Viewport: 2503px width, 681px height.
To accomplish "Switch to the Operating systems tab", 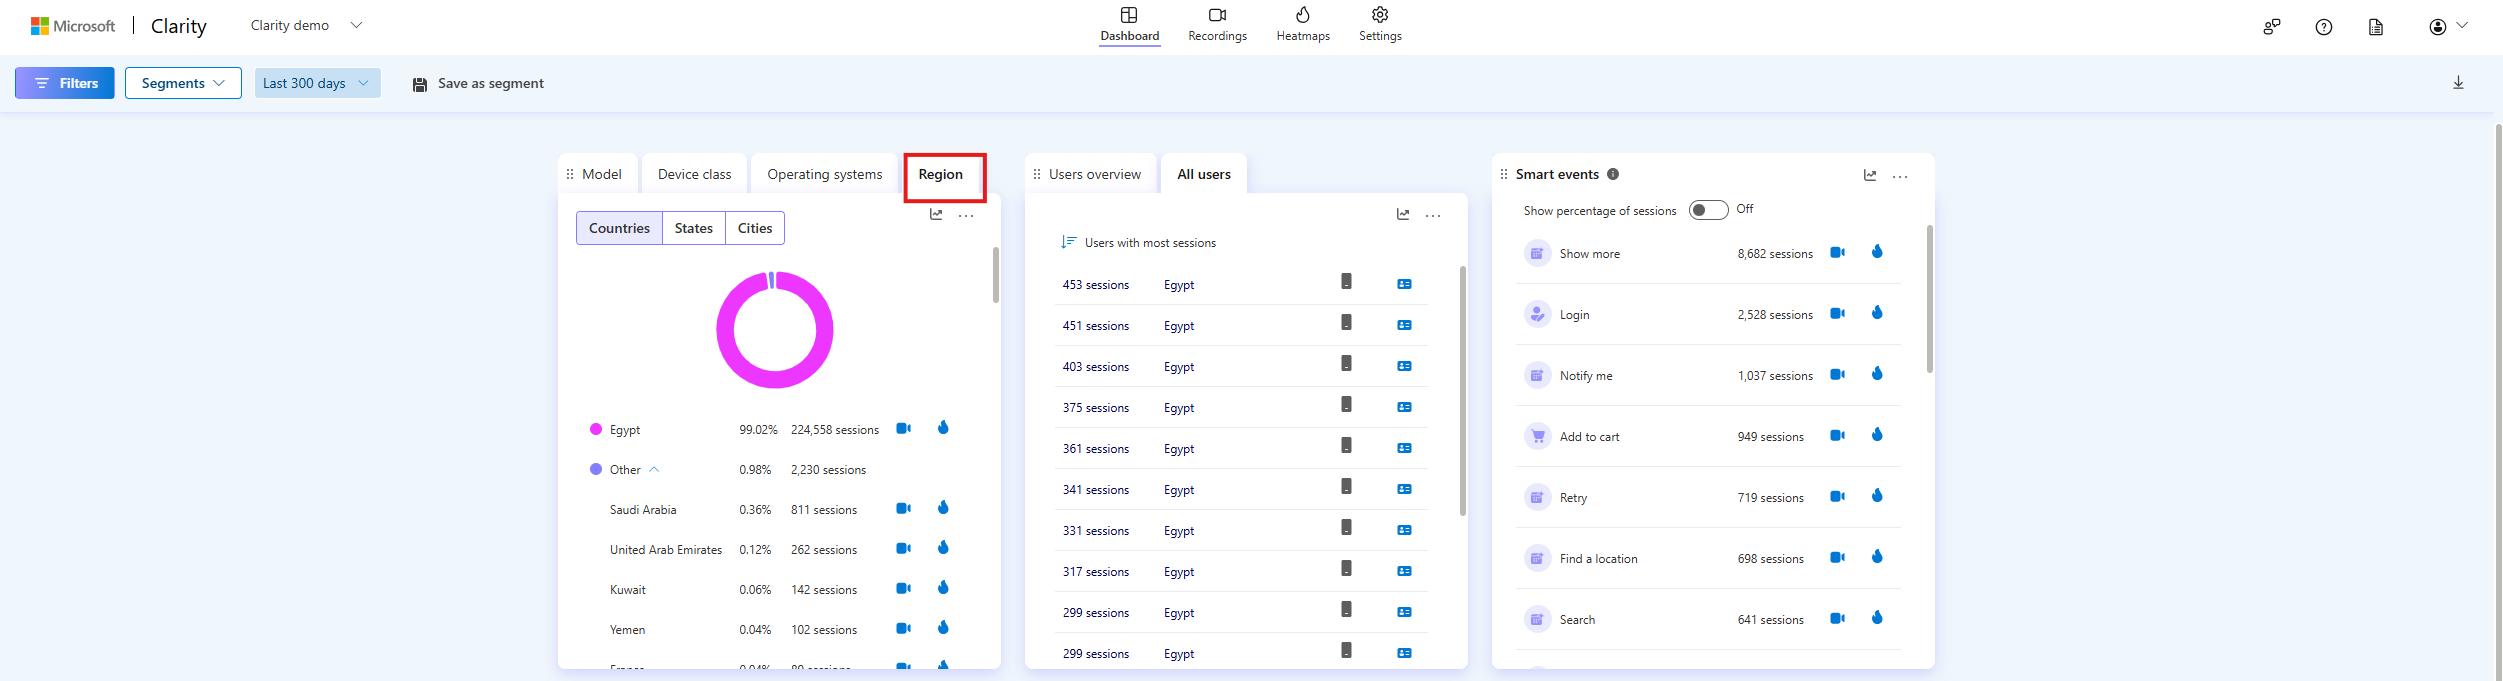I will 825,174.
